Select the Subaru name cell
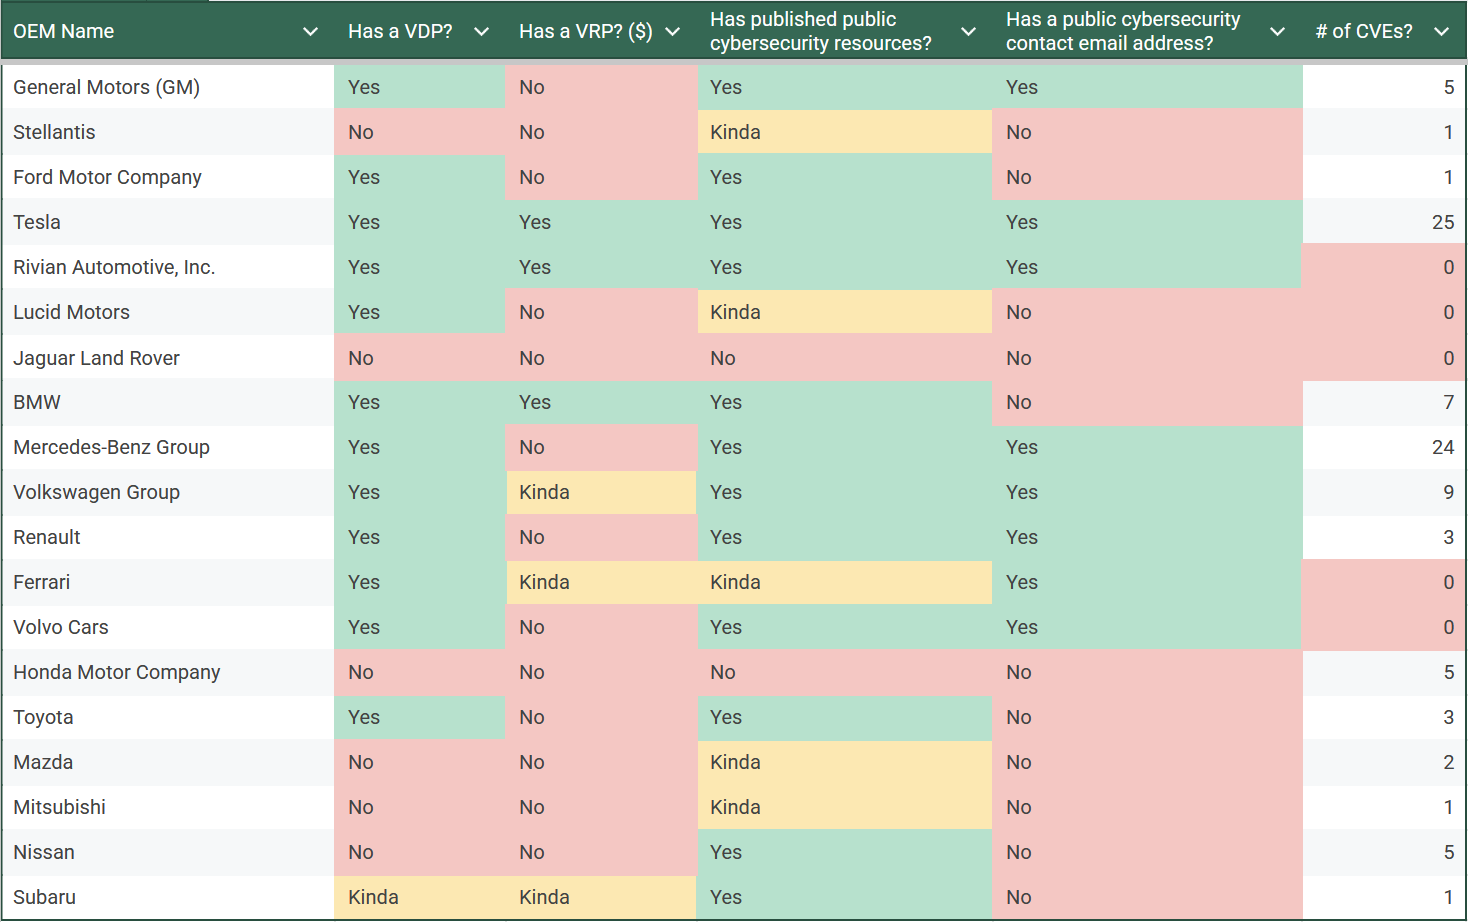Viewport: 1468px width, 922px height. click(x=168, y=897)
